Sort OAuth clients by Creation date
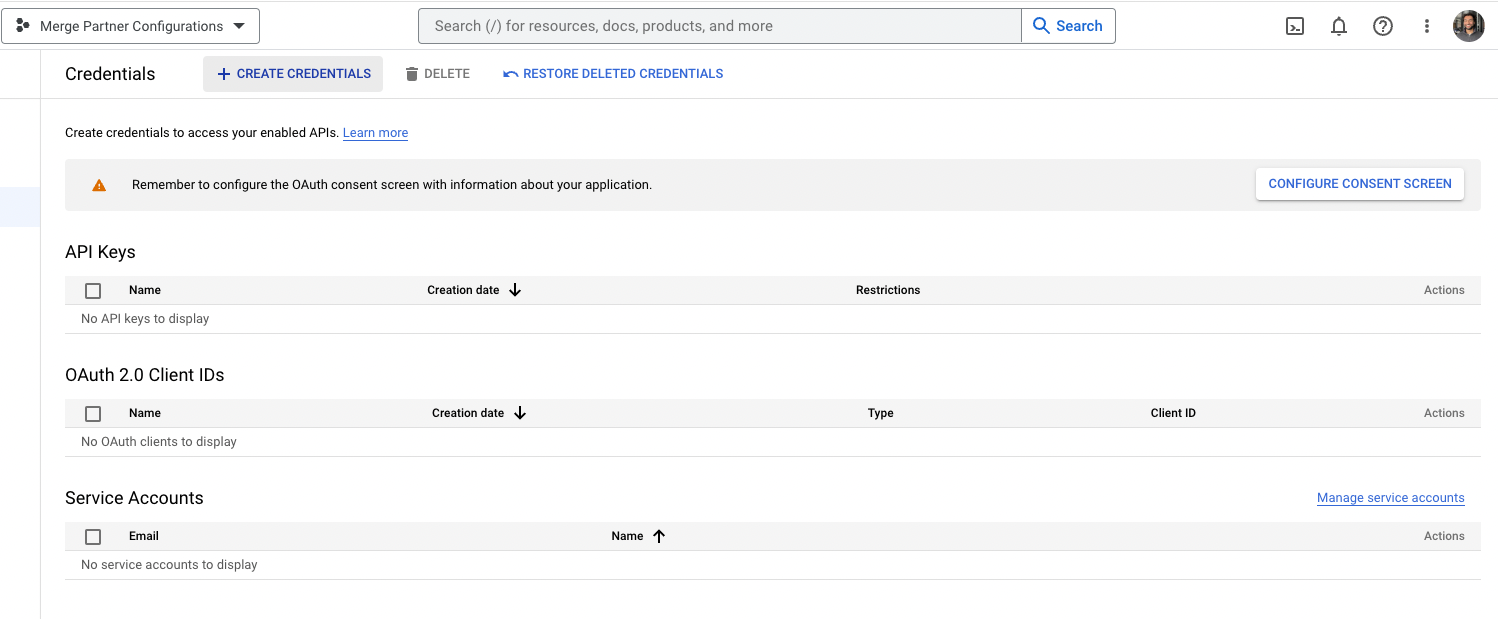 coord(519,413)
